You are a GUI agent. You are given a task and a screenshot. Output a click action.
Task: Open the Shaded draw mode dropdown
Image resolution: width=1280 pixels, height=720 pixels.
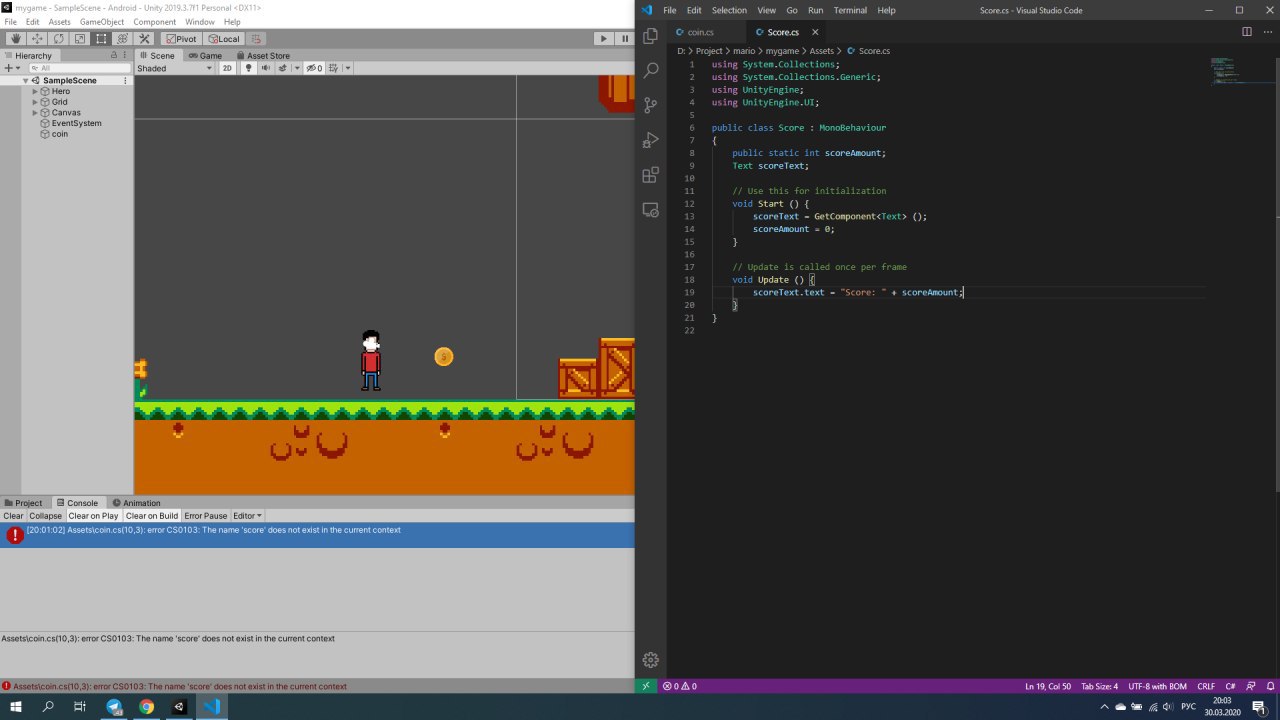(x=175, y=68)
